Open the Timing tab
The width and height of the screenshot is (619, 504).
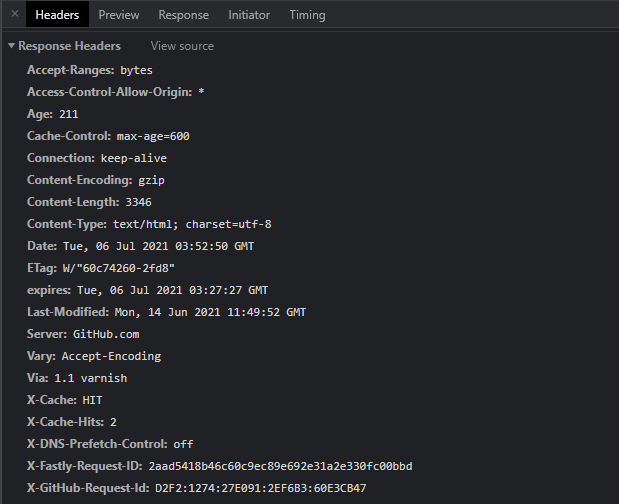[308, 15]
